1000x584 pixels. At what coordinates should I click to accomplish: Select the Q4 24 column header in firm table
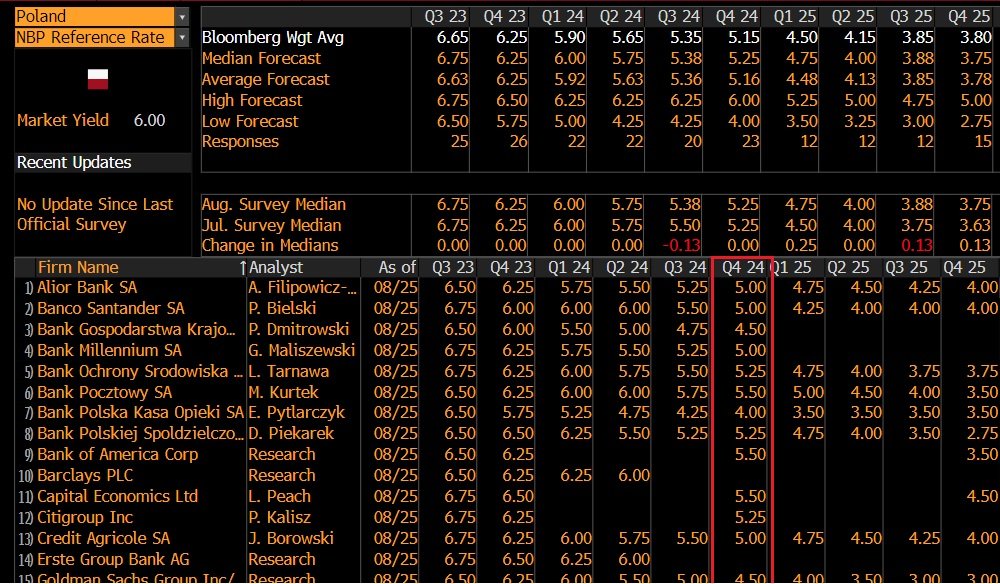(742, 267)
